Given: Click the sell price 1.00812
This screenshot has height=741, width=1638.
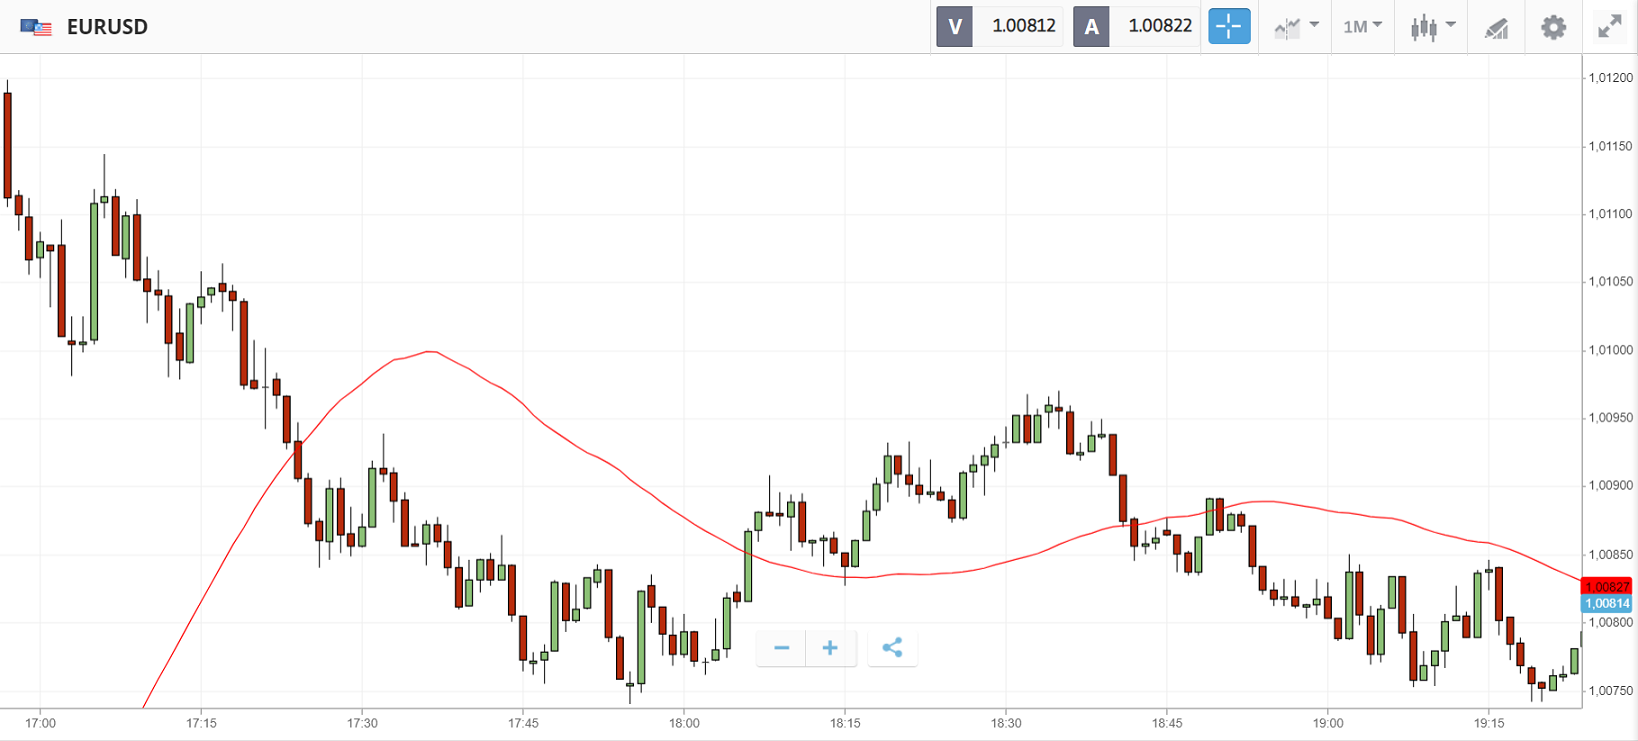Looking at the screenshot, I should (x=1024, y=26).
